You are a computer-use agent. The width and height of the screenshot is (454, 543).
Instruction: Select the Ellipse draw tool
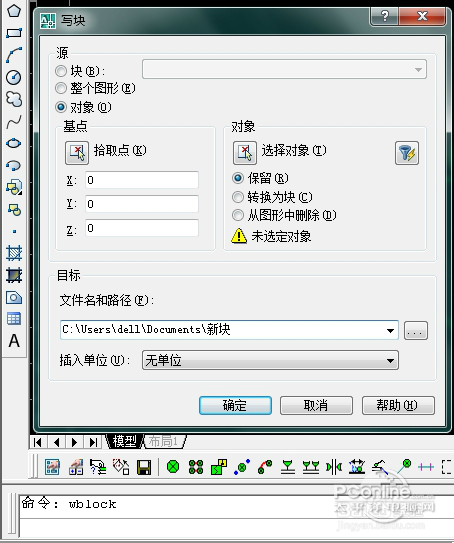(14, 143)
